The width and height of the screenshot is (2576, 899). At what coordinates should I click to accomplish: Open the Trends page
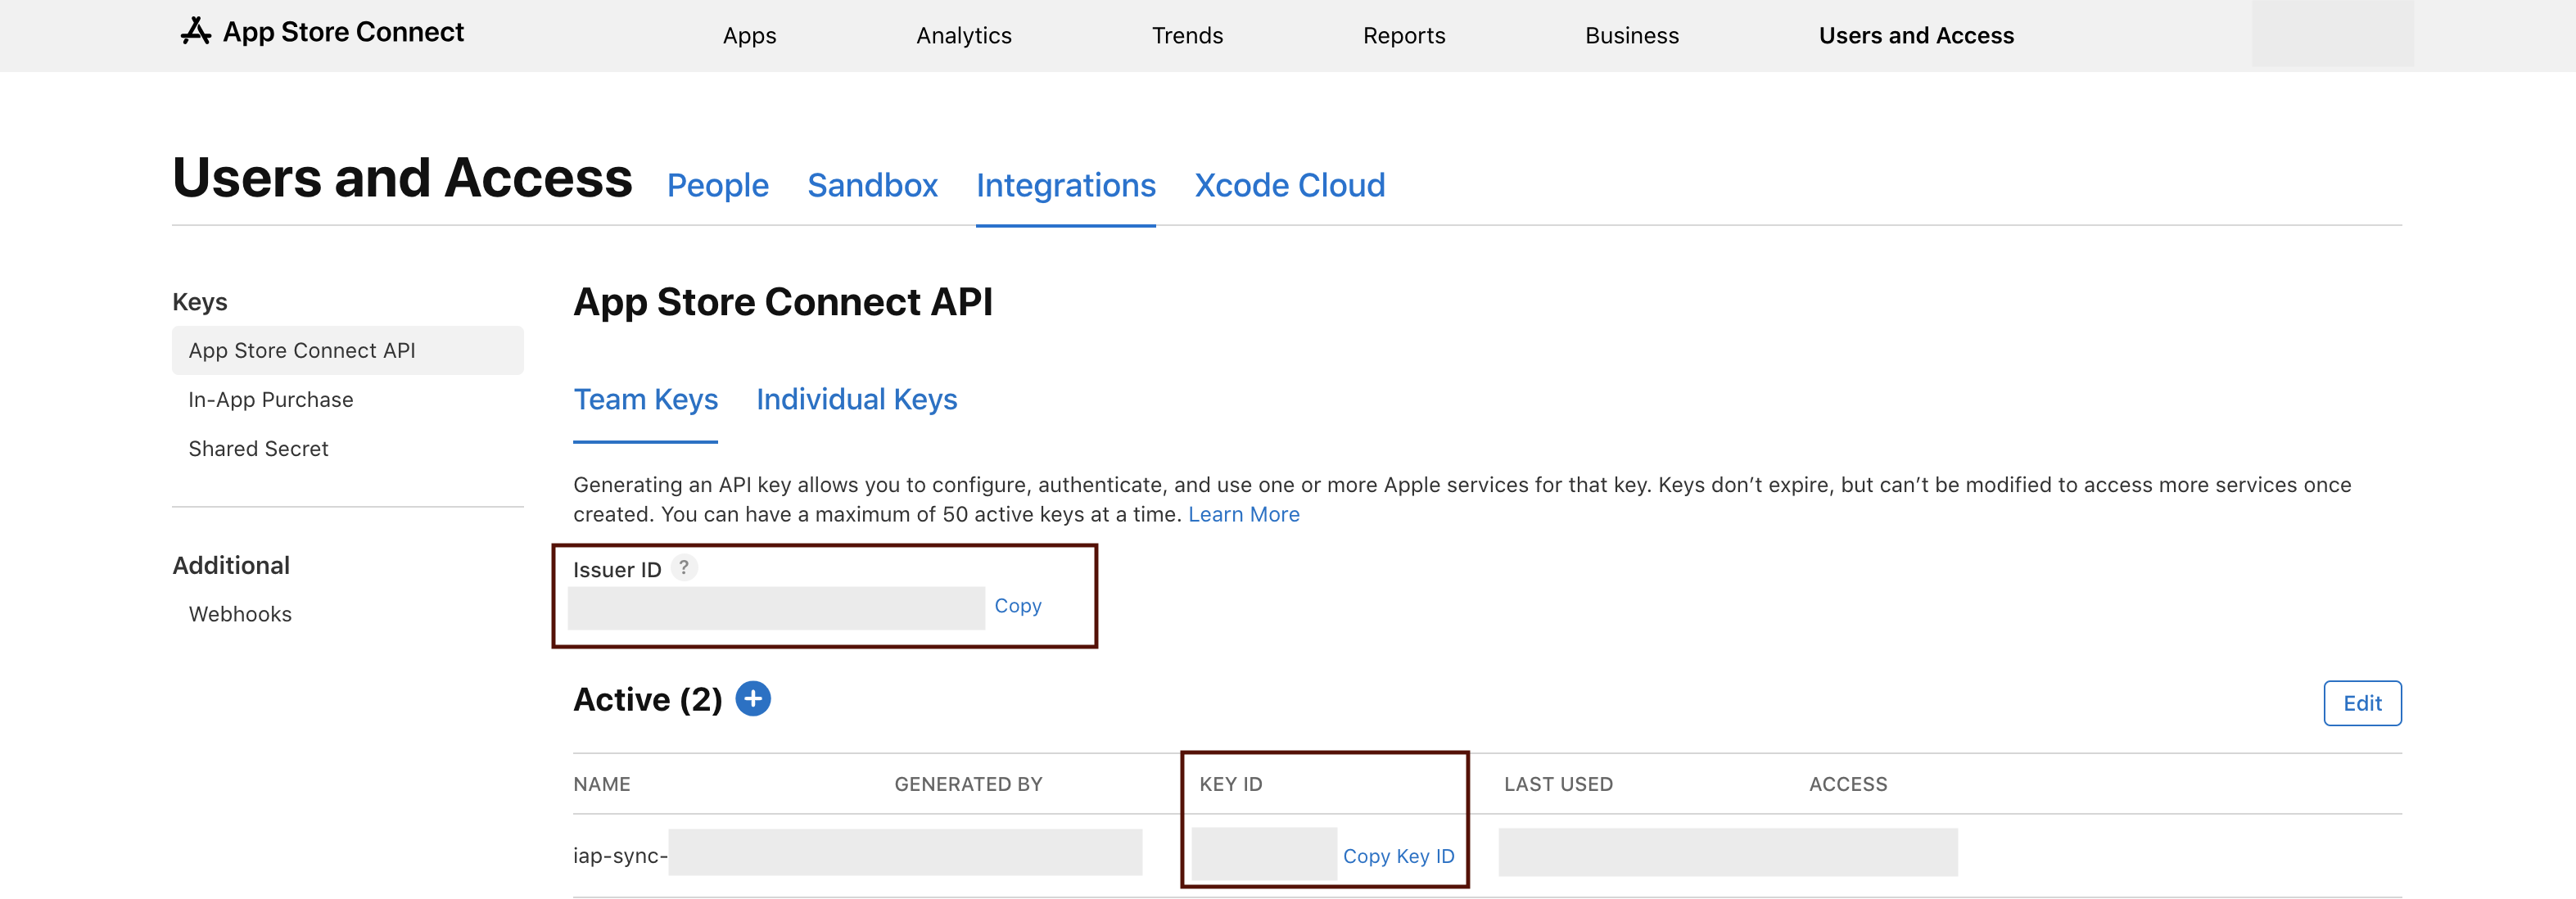[1187, 35]
